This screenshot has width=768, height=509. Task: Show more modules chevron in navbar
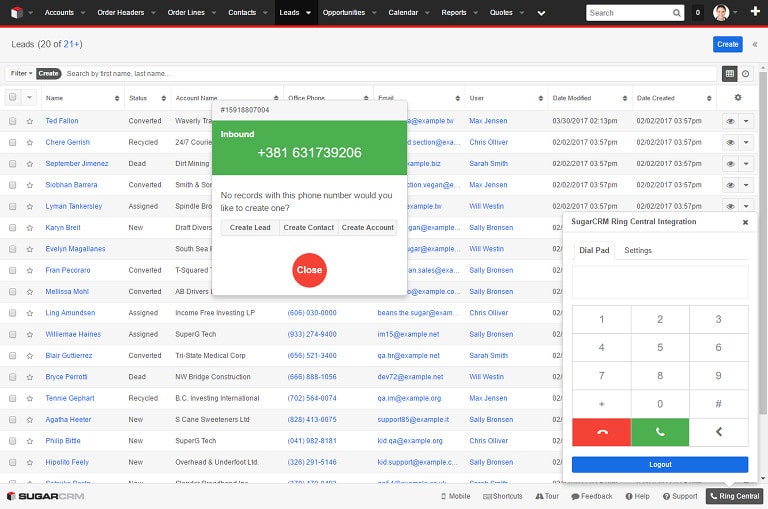pos(541,13)
